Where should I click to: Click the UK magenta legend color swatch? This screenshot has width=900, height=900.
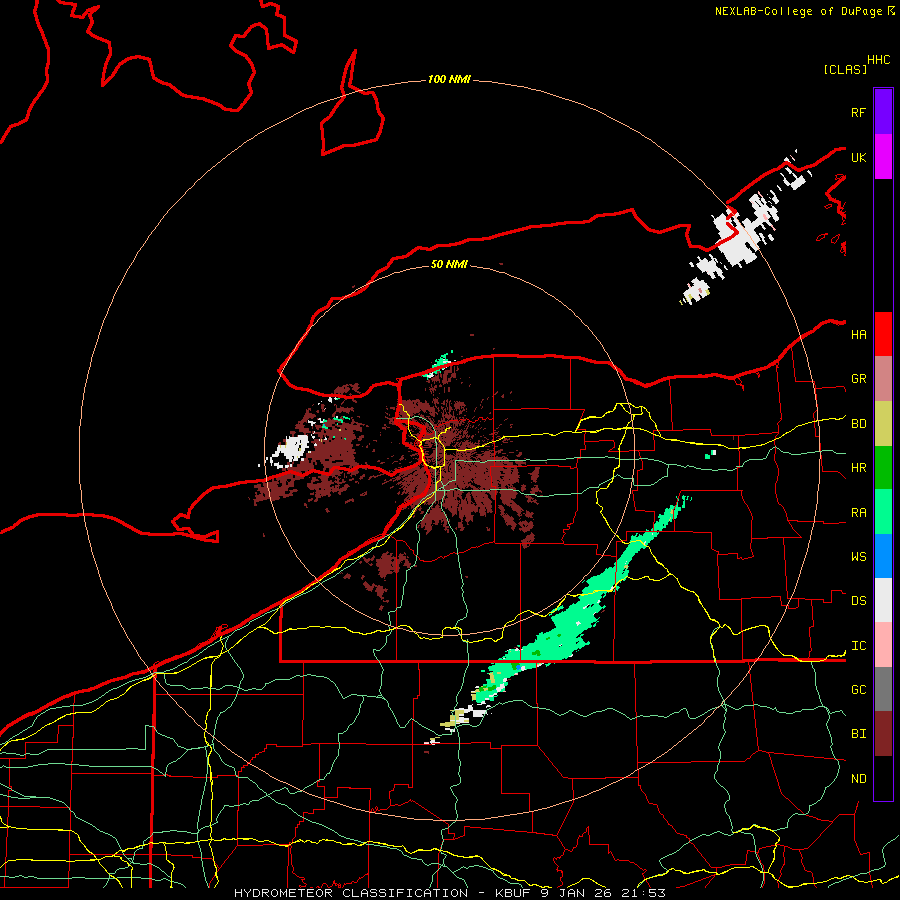coord(883,157)
